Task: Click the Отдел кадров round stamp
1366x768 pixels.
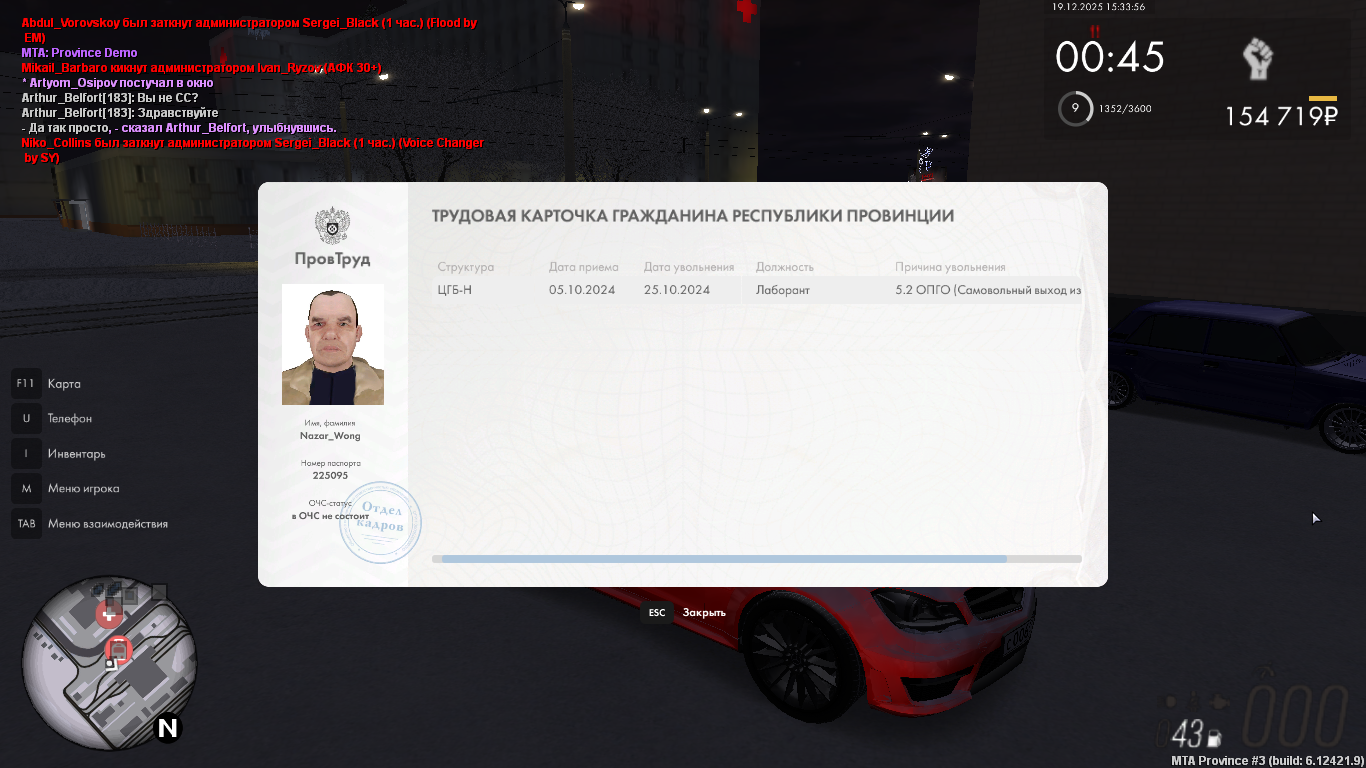Action: (380, 522)
